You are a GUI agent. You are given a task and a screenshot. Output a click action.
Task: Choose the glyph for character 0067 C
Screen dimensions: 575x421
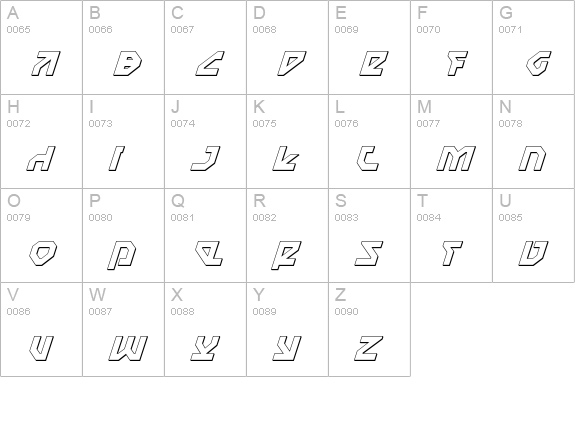click(x=205, y=47)
